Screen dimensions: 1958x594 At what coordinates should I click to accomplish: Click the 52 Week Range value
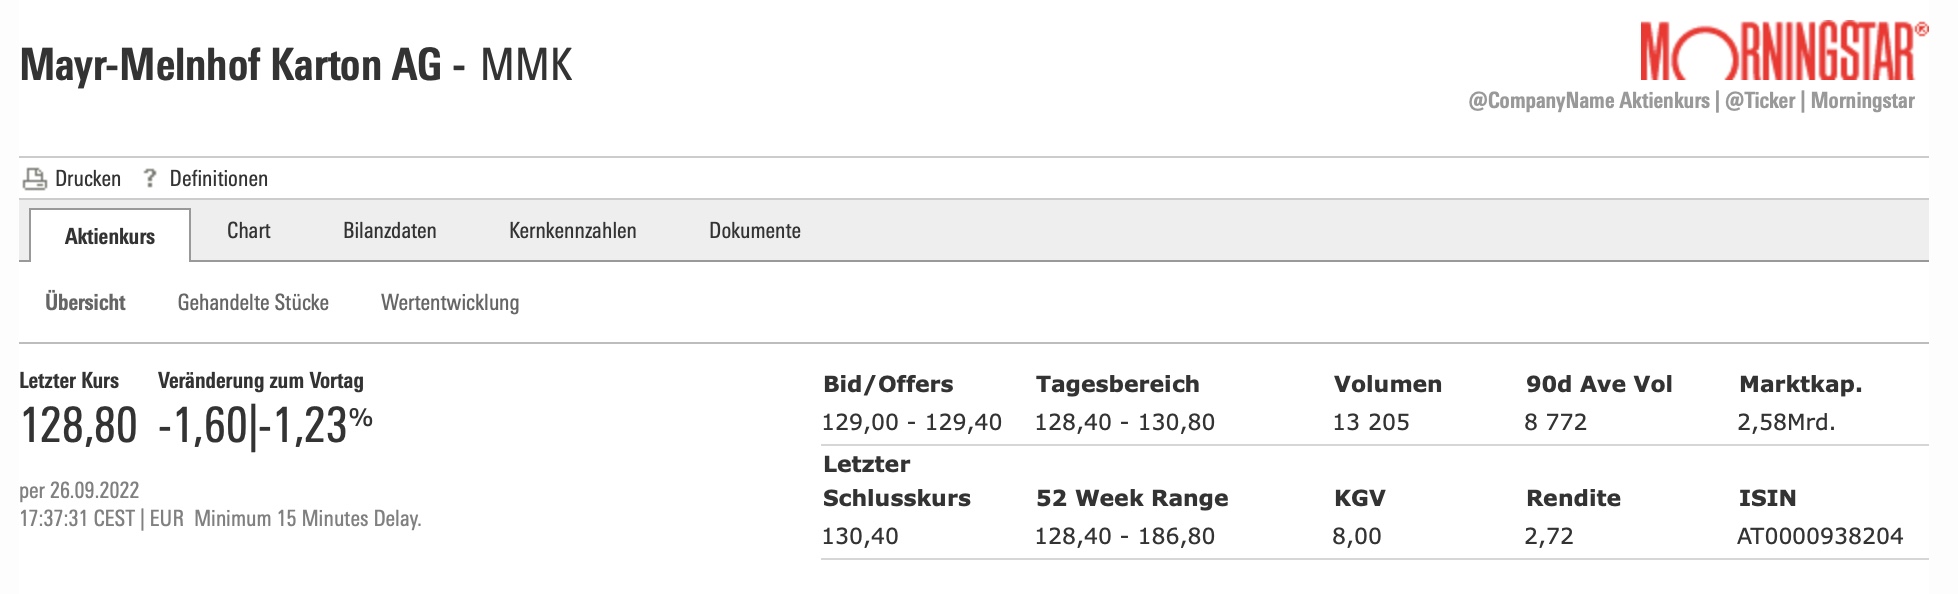coord(1124,536)
